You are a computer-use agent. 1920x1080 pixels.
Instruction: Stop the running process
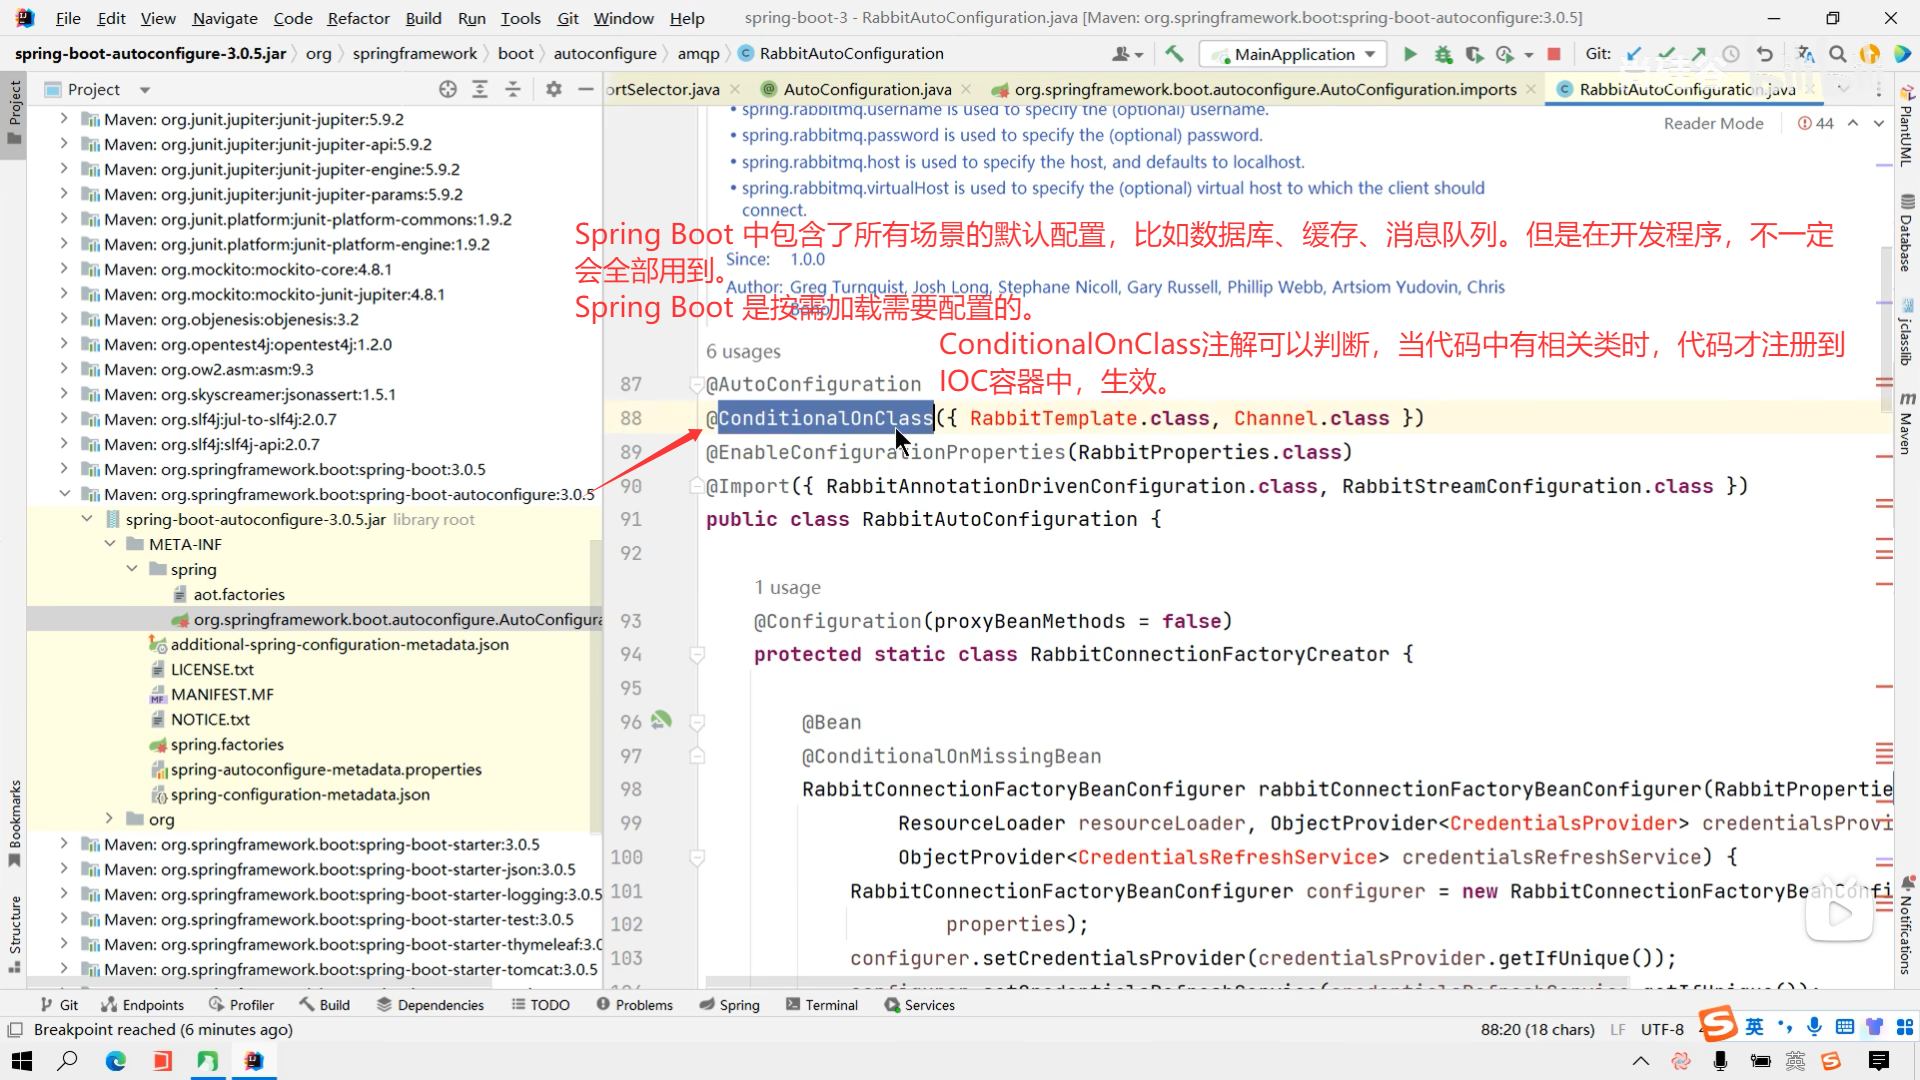coord(1554,54)
